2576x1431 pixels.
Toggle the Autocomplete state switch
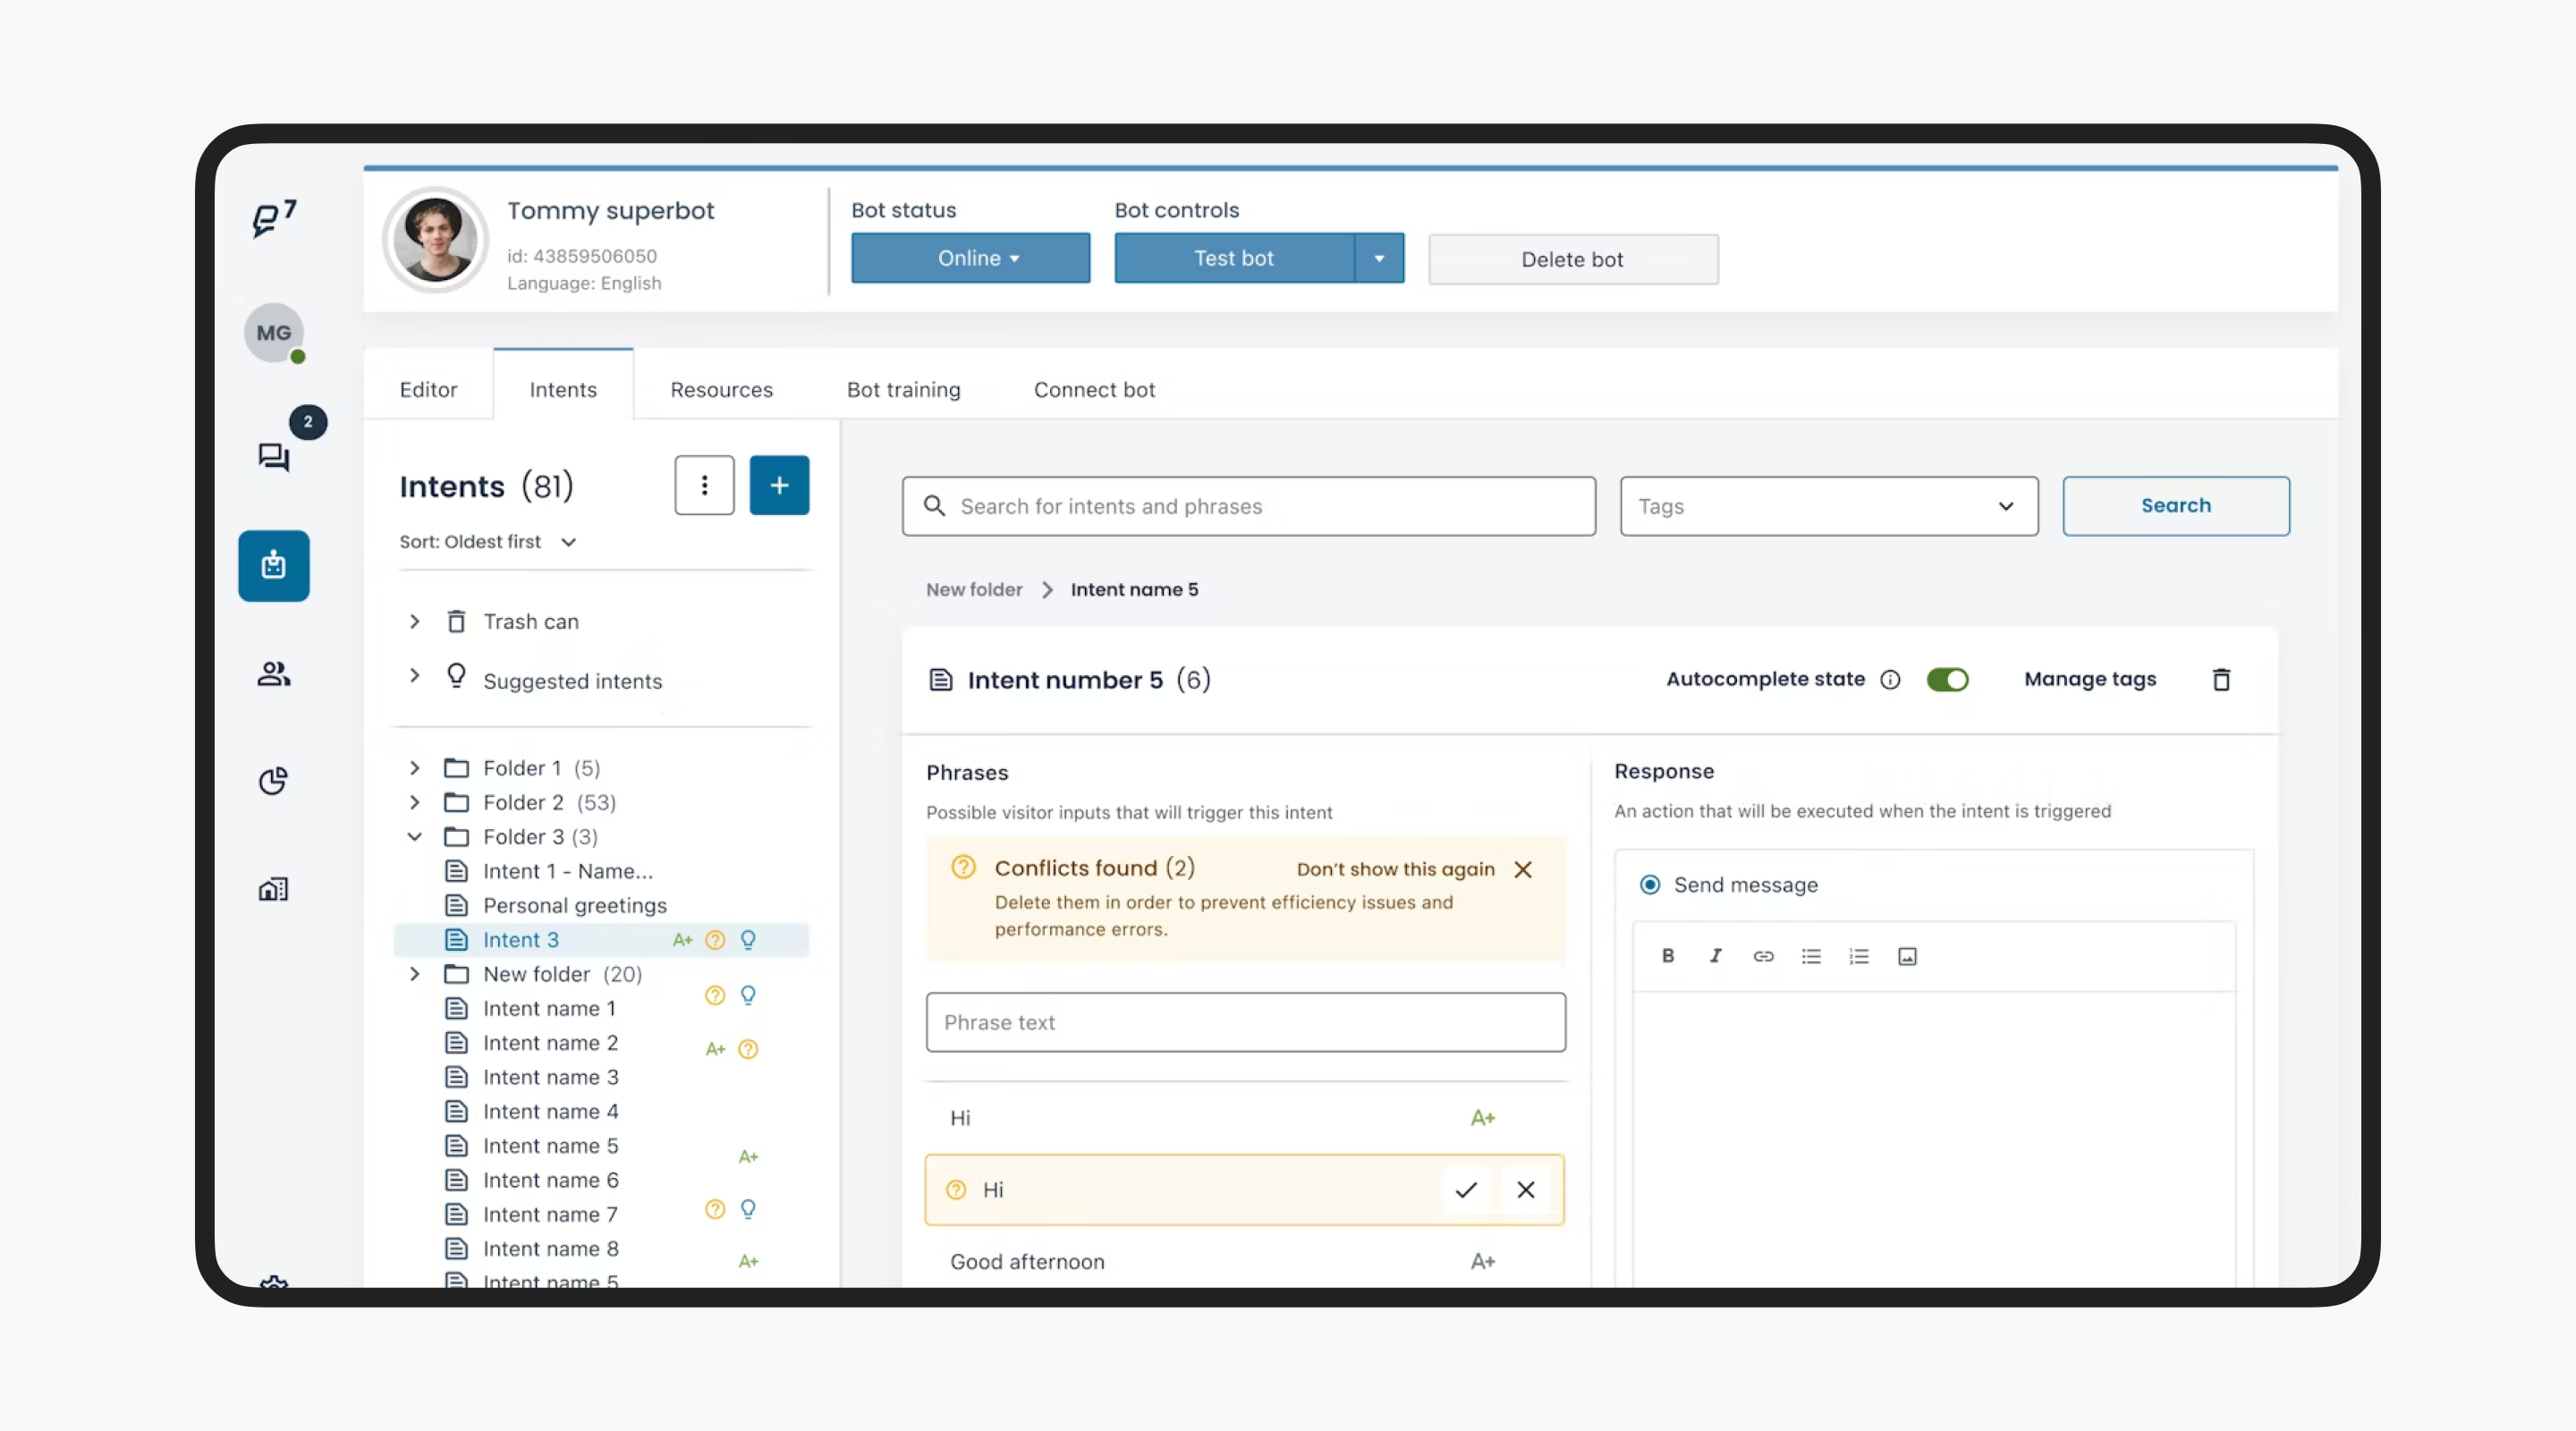(1948, 679)
